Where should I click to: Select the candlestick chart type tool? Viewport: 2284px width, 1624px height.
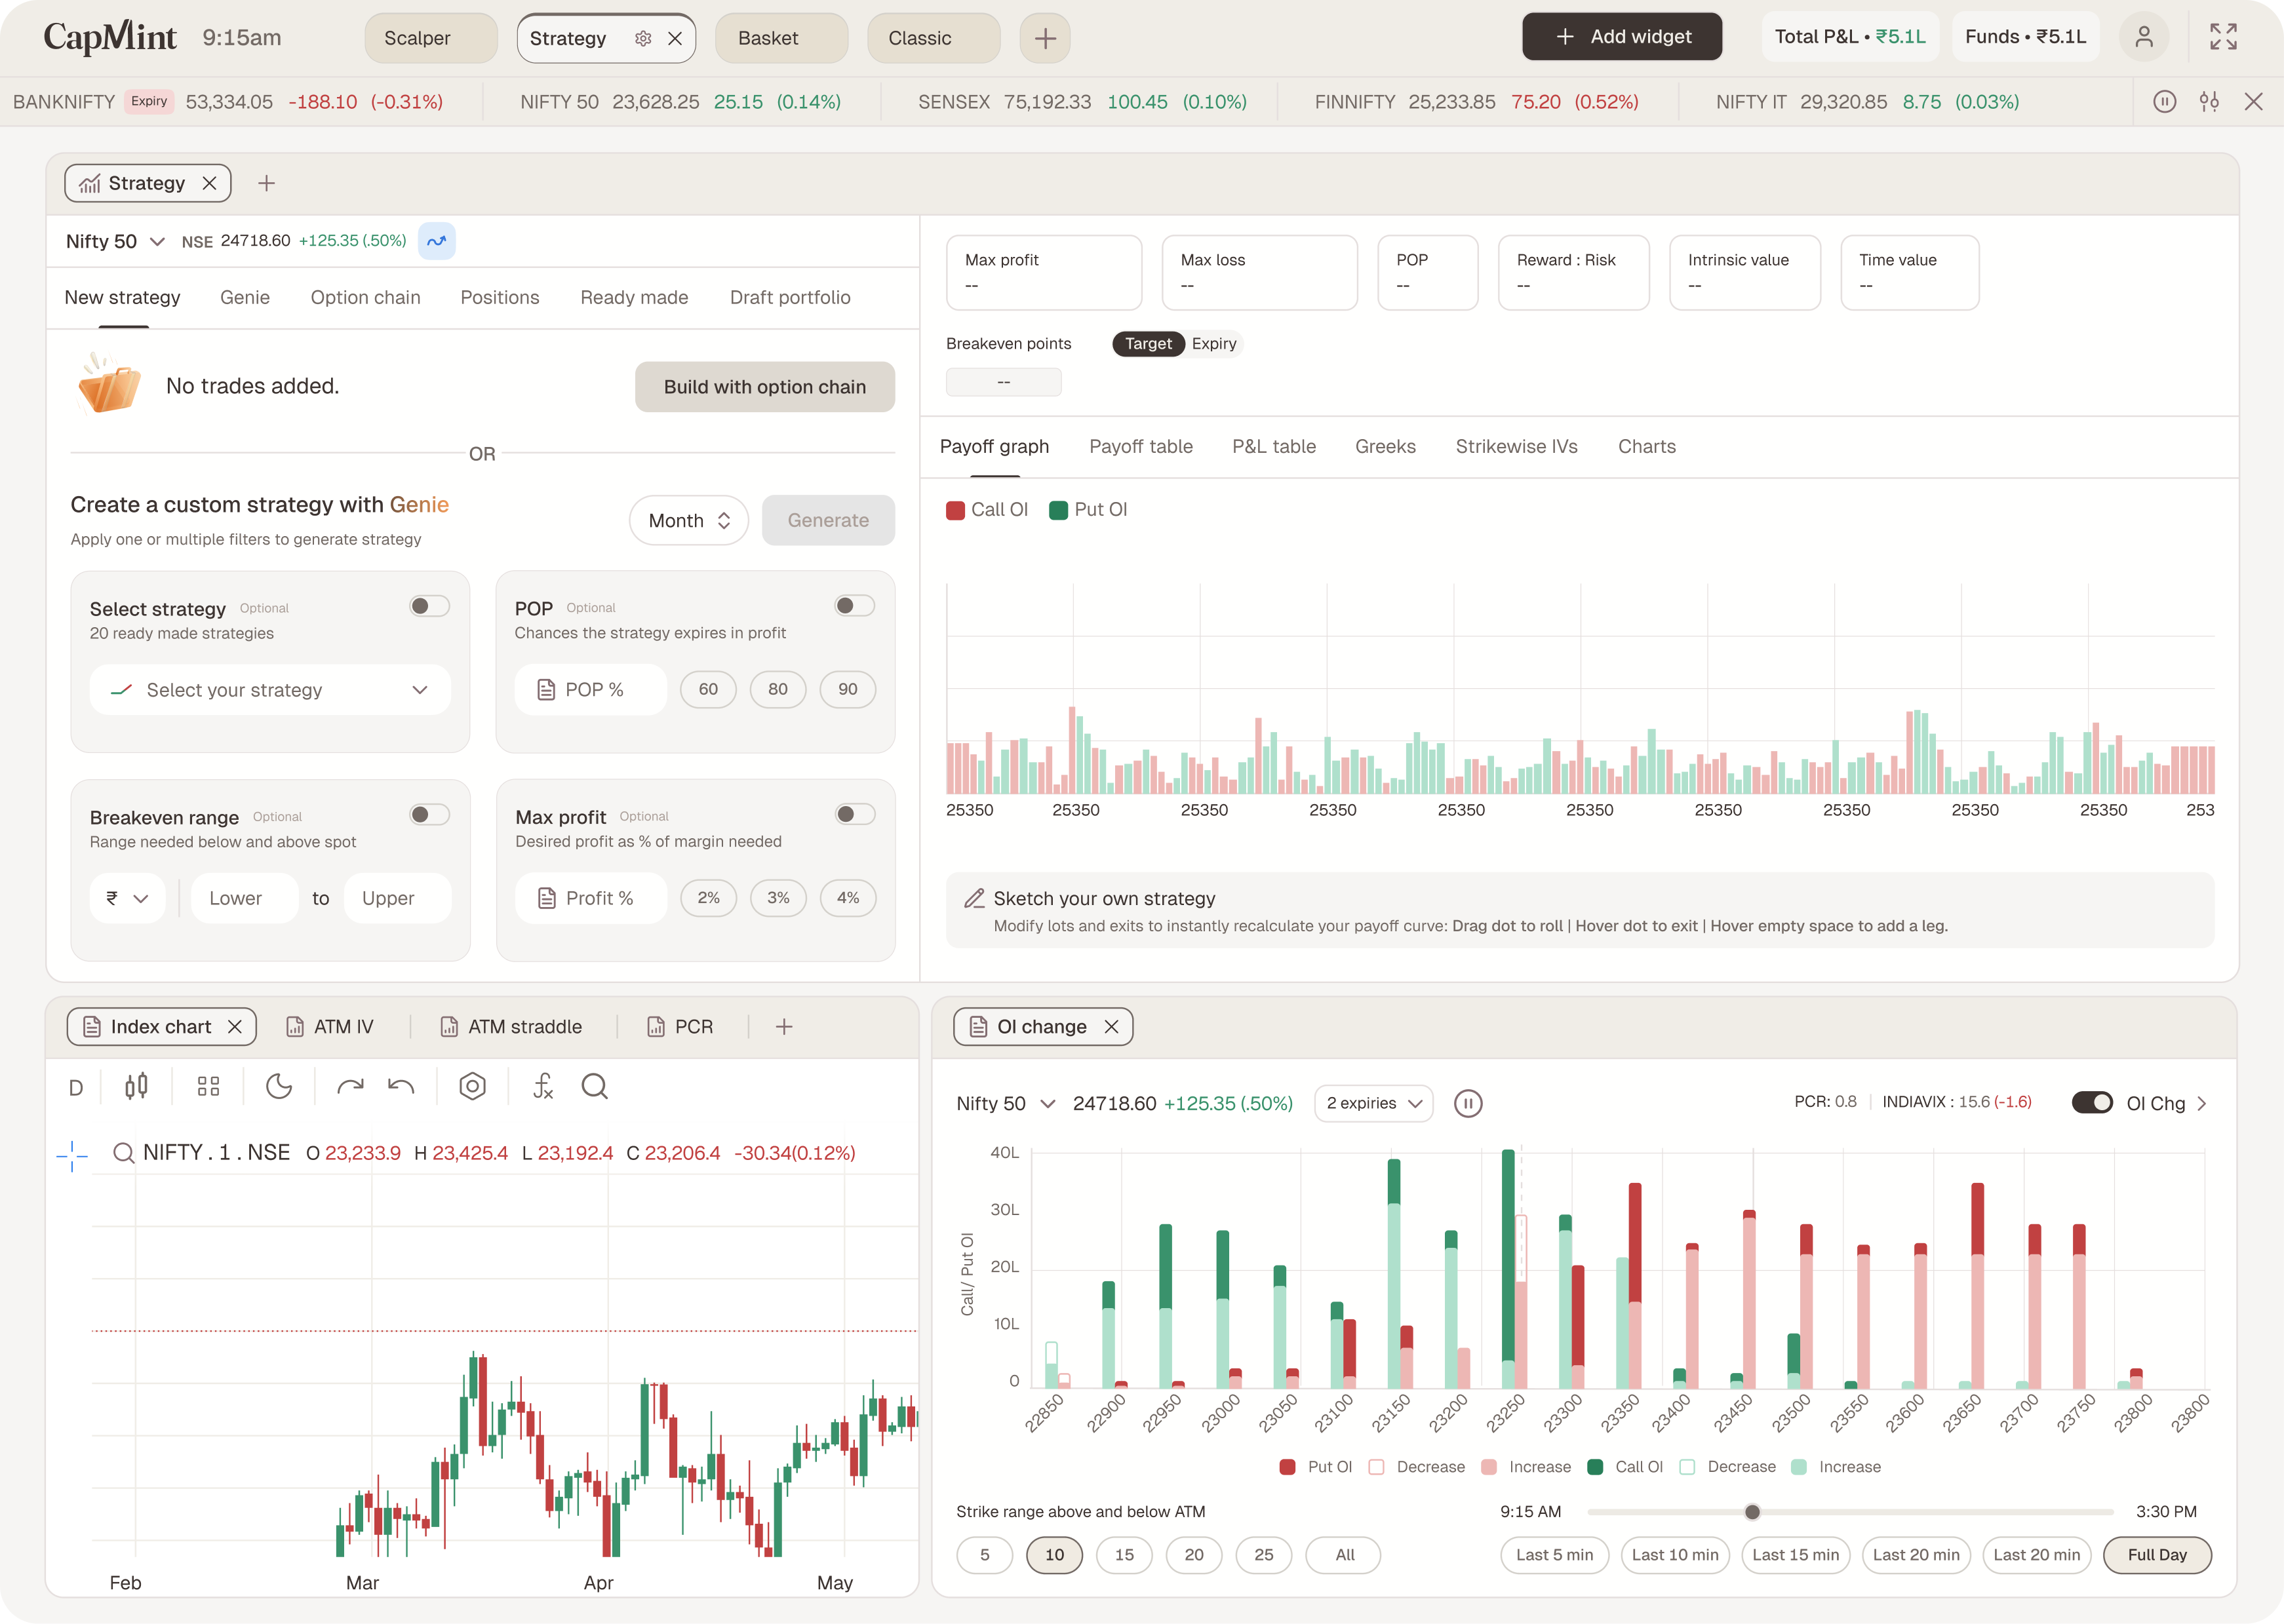click(x=137, y=1087)
